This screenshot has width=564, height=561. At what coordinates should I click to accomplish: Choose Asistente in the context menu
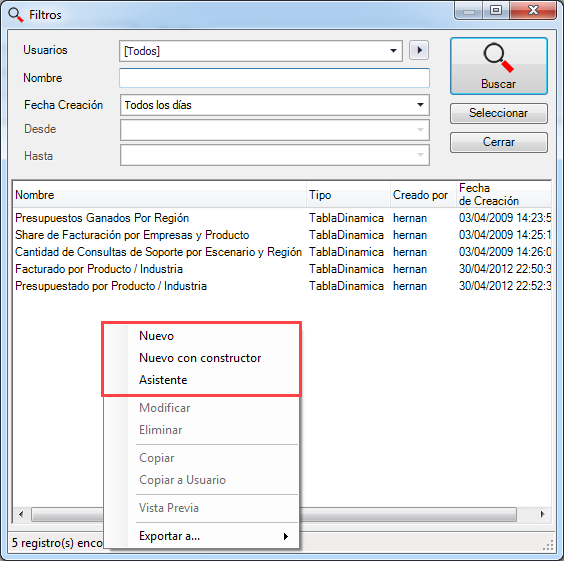point(163,380)
